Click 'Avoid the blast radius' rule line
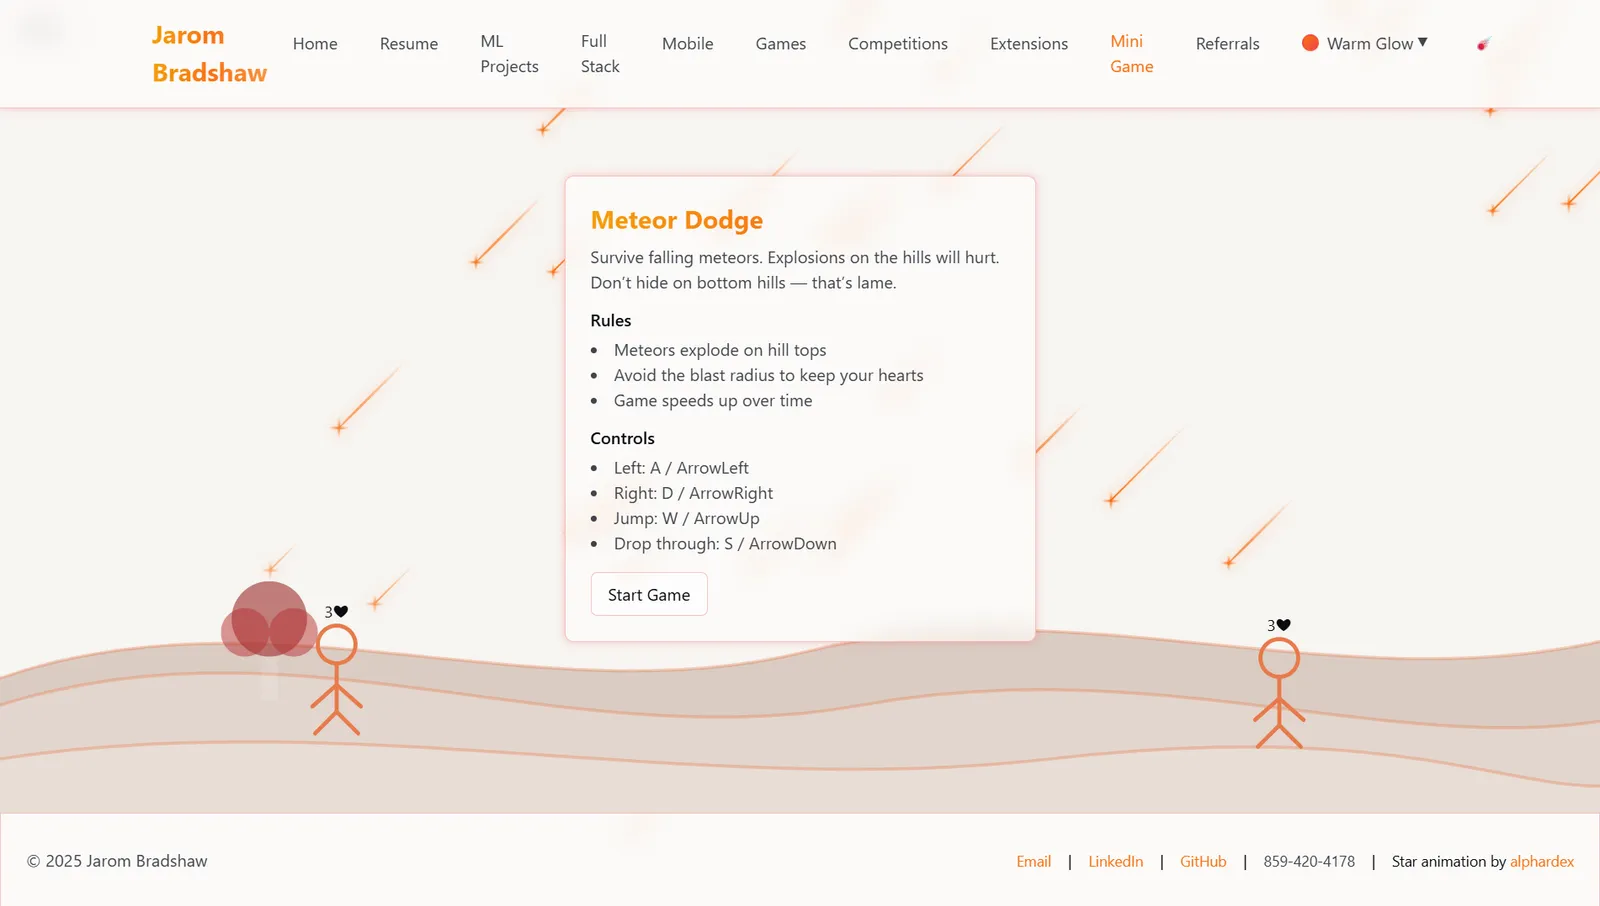This screenshot has width=1600, height=906. coord(768,375)
